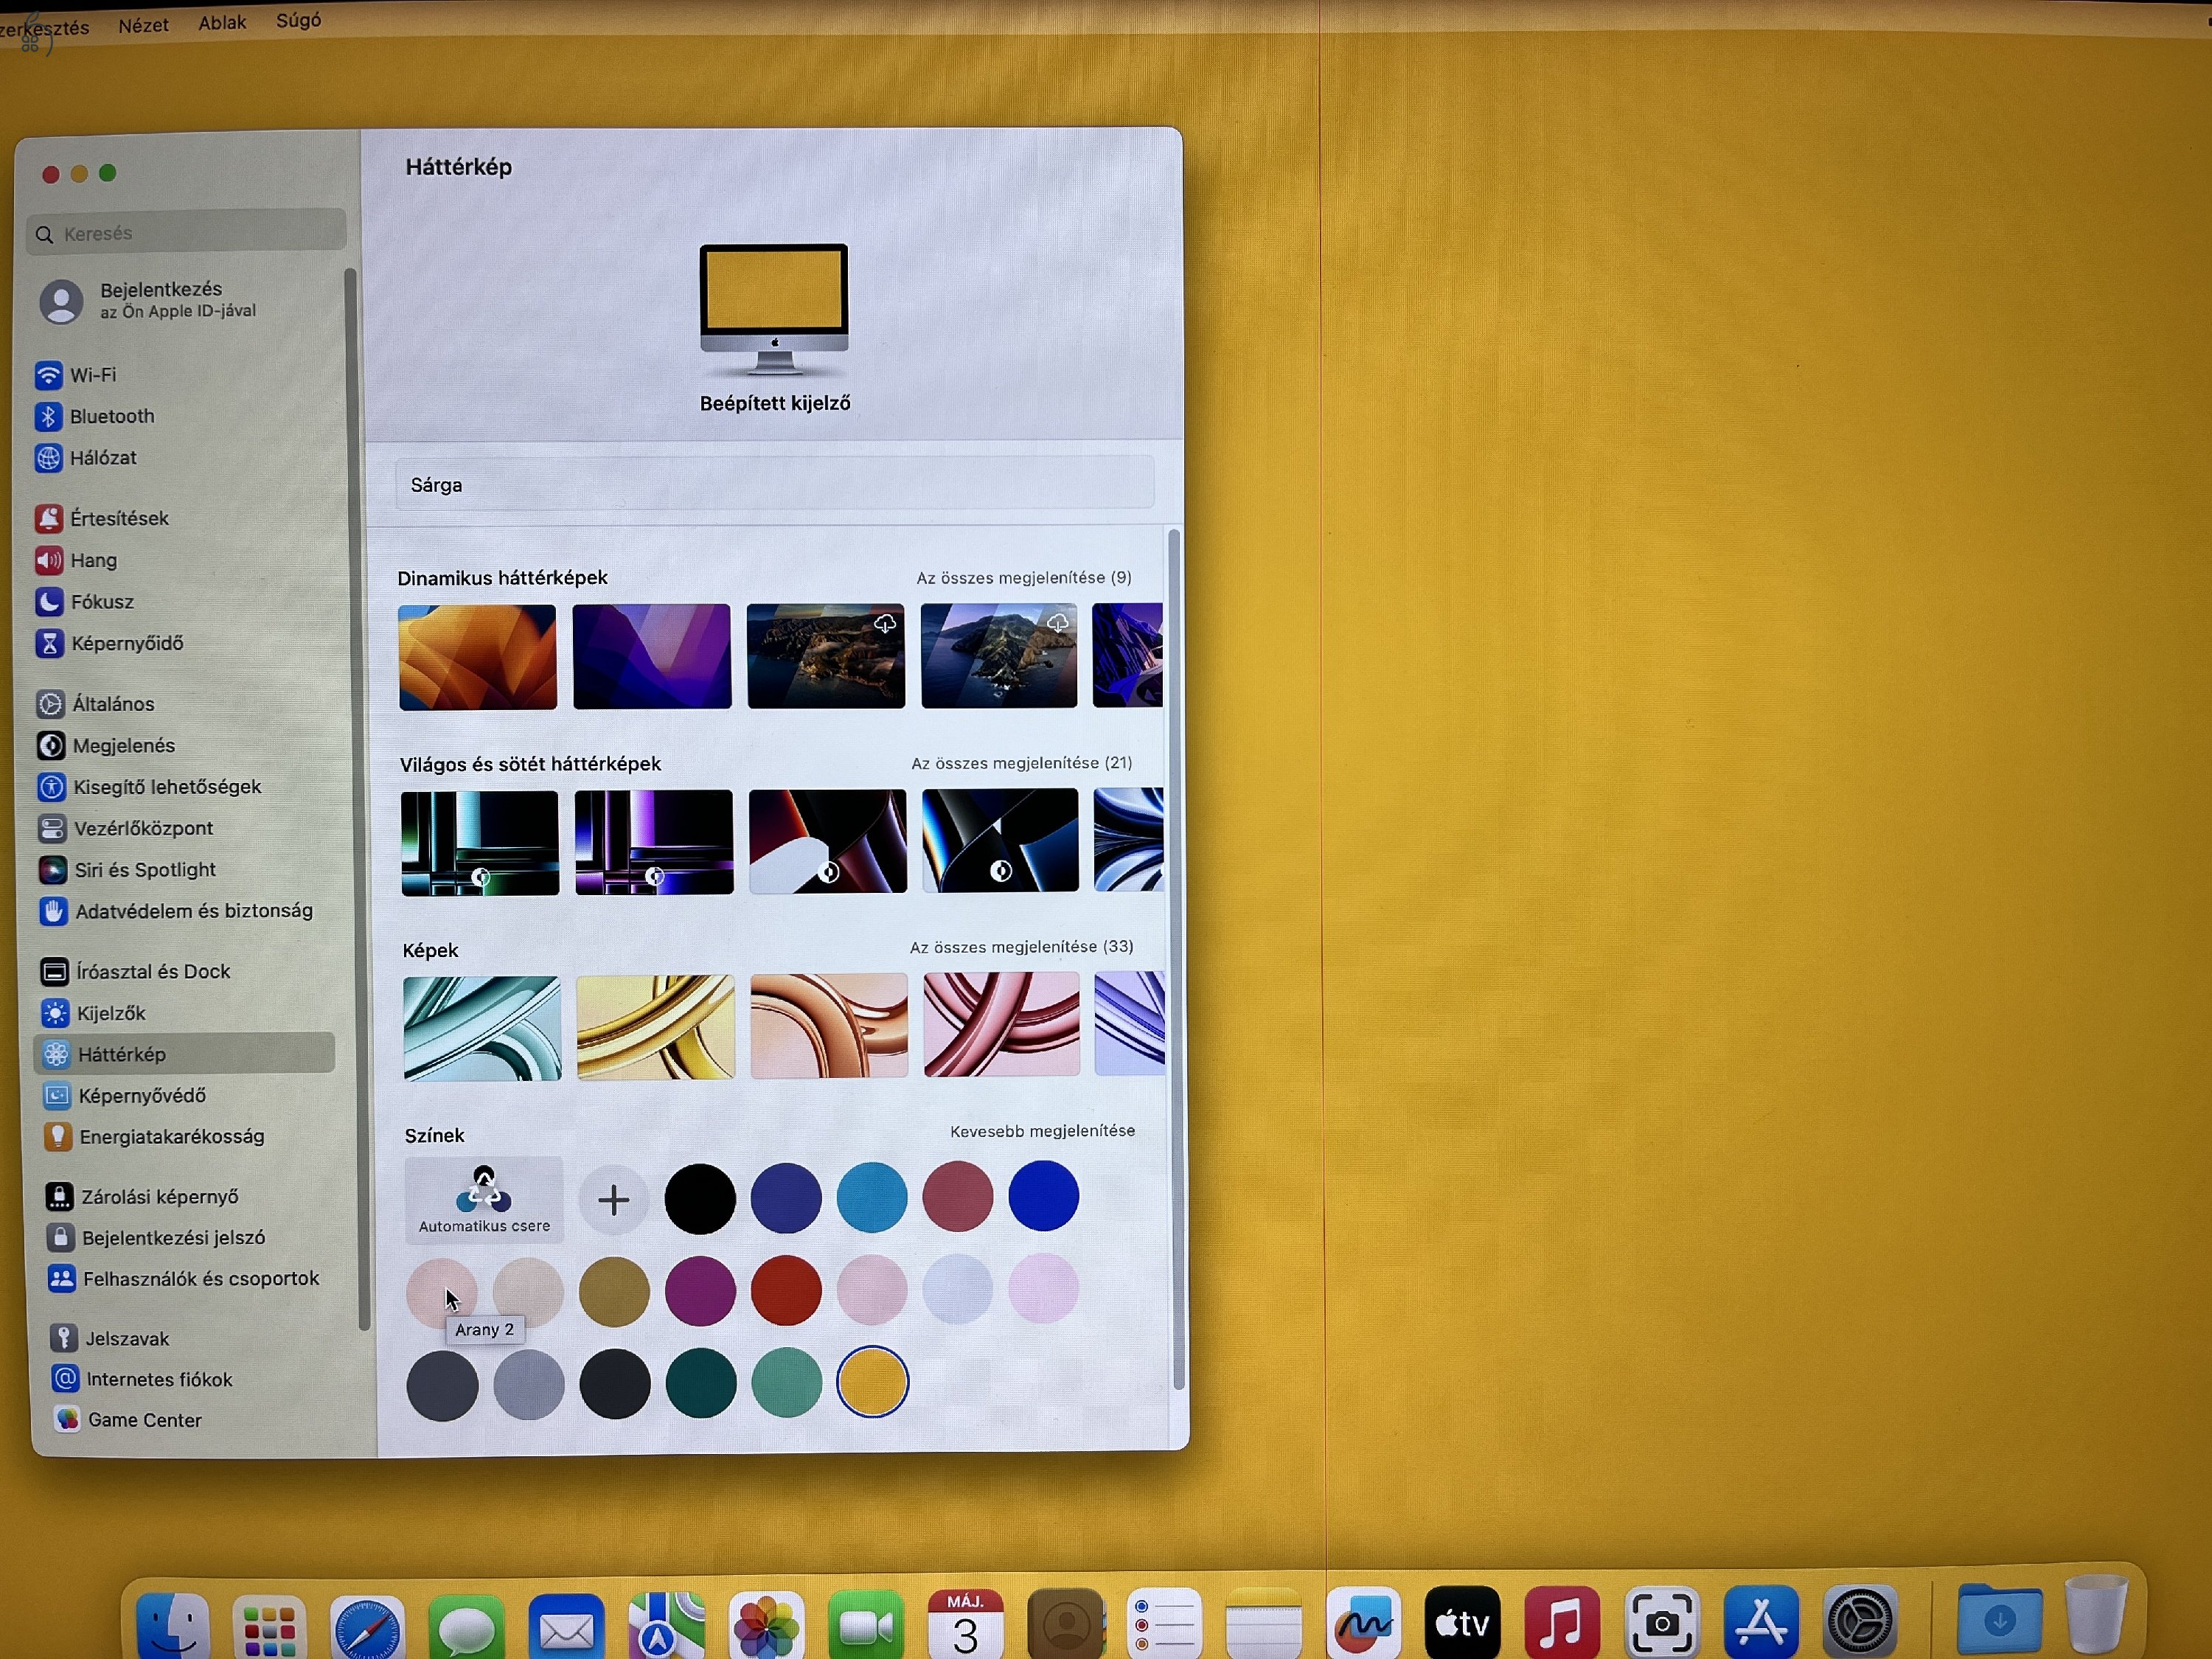Screen dimensions: 2212x1659
Task: Choose the purple Monterey dynamic wallpaper
Action: 652,656
